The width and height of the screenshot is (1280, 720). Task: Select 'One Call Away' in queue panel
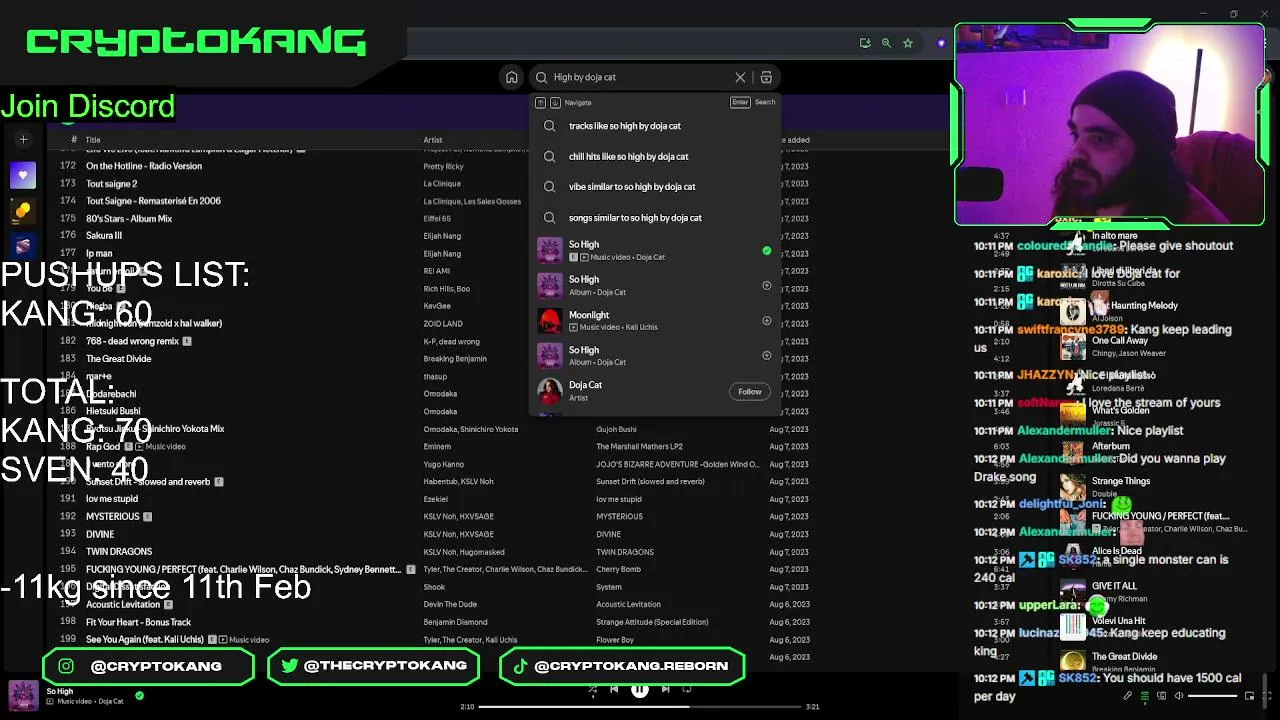point(1120,341)
